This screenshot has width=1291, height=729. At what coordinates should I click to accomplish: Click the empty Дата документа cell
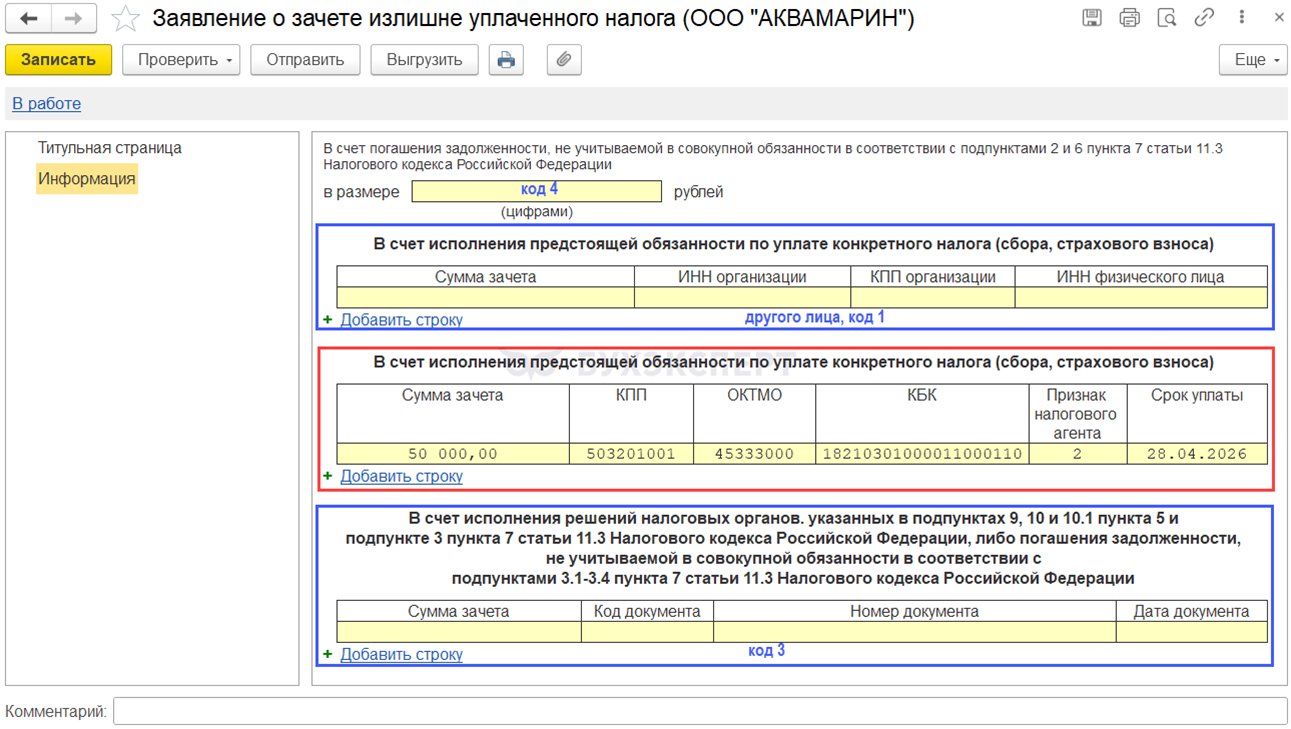pos(1192,631)
